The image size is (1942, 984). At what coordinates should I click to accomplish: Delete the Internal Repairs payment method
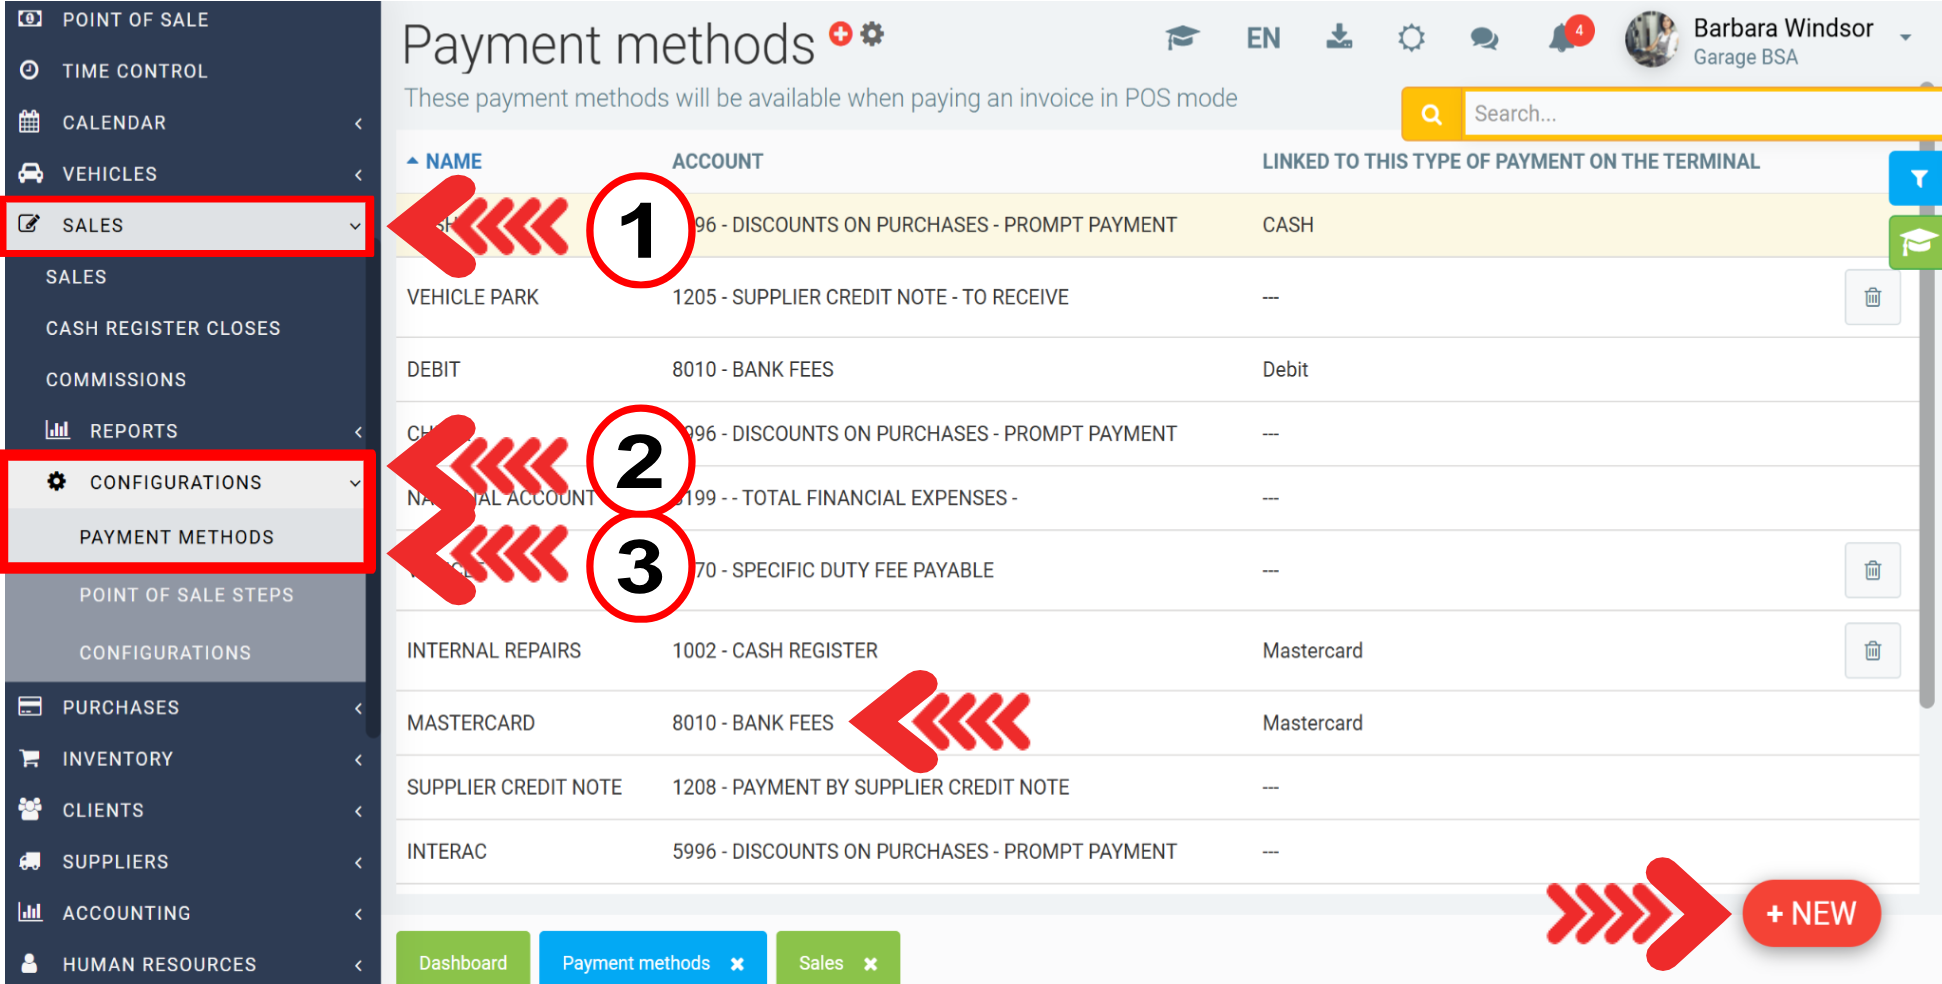tap(1872, 651)
